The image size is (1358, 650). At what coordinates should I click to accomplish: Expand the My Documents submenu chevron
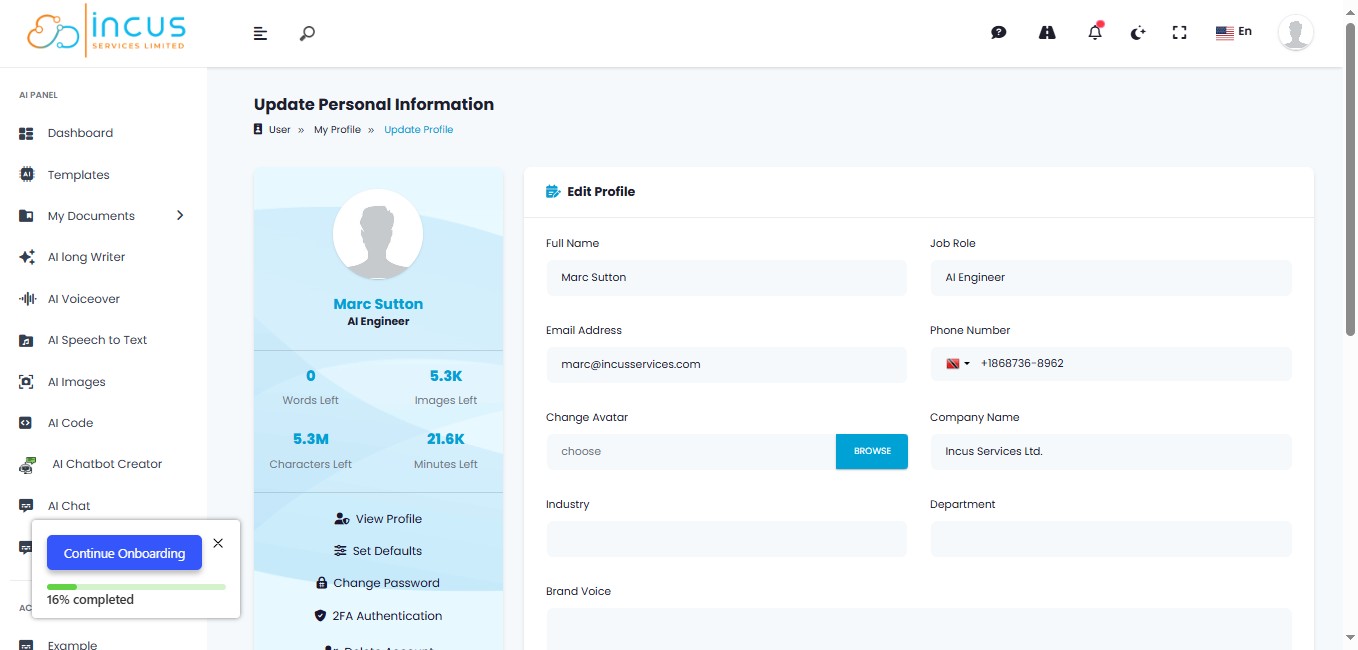(180, 215)
